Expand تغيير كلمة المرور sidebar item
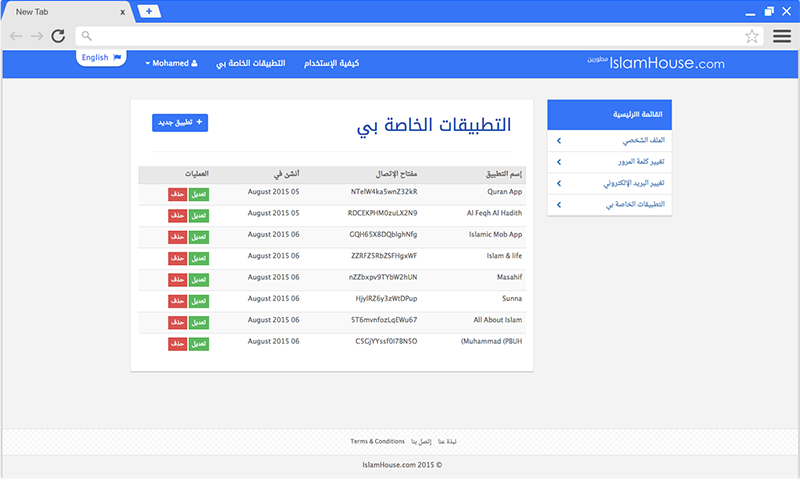Image resolution: width=800 pixels, height=480 pixels. pyautogui.click(x=616, y=162)
